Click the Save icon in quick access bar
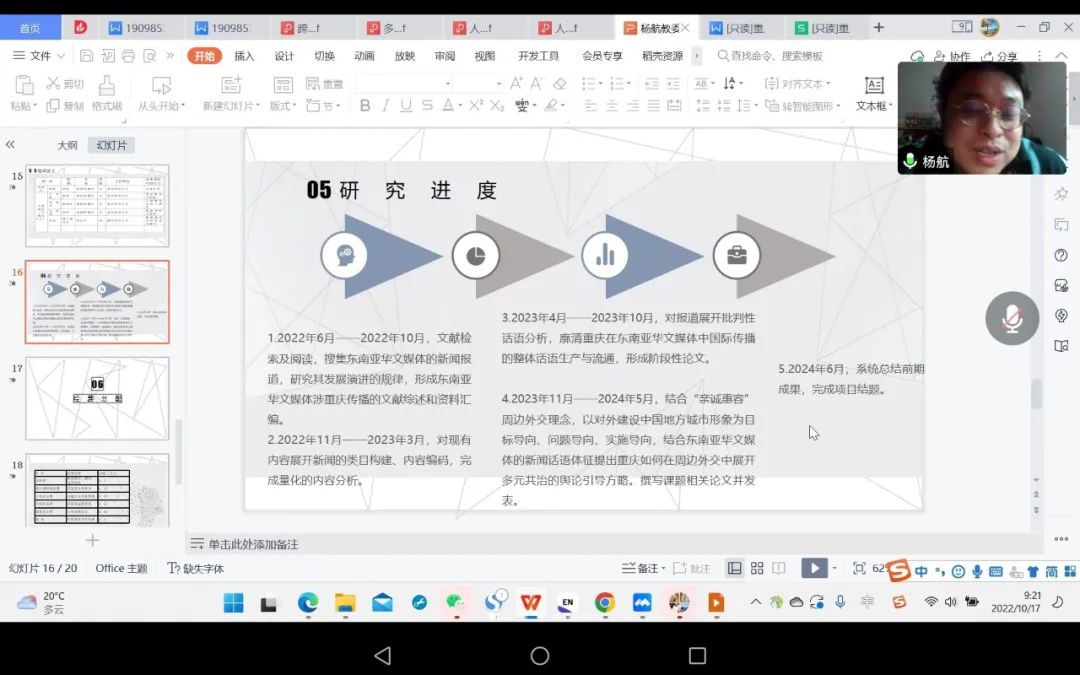Image resolution: width=1080 pixels, height=675 pixels. (x=86, y=56)
